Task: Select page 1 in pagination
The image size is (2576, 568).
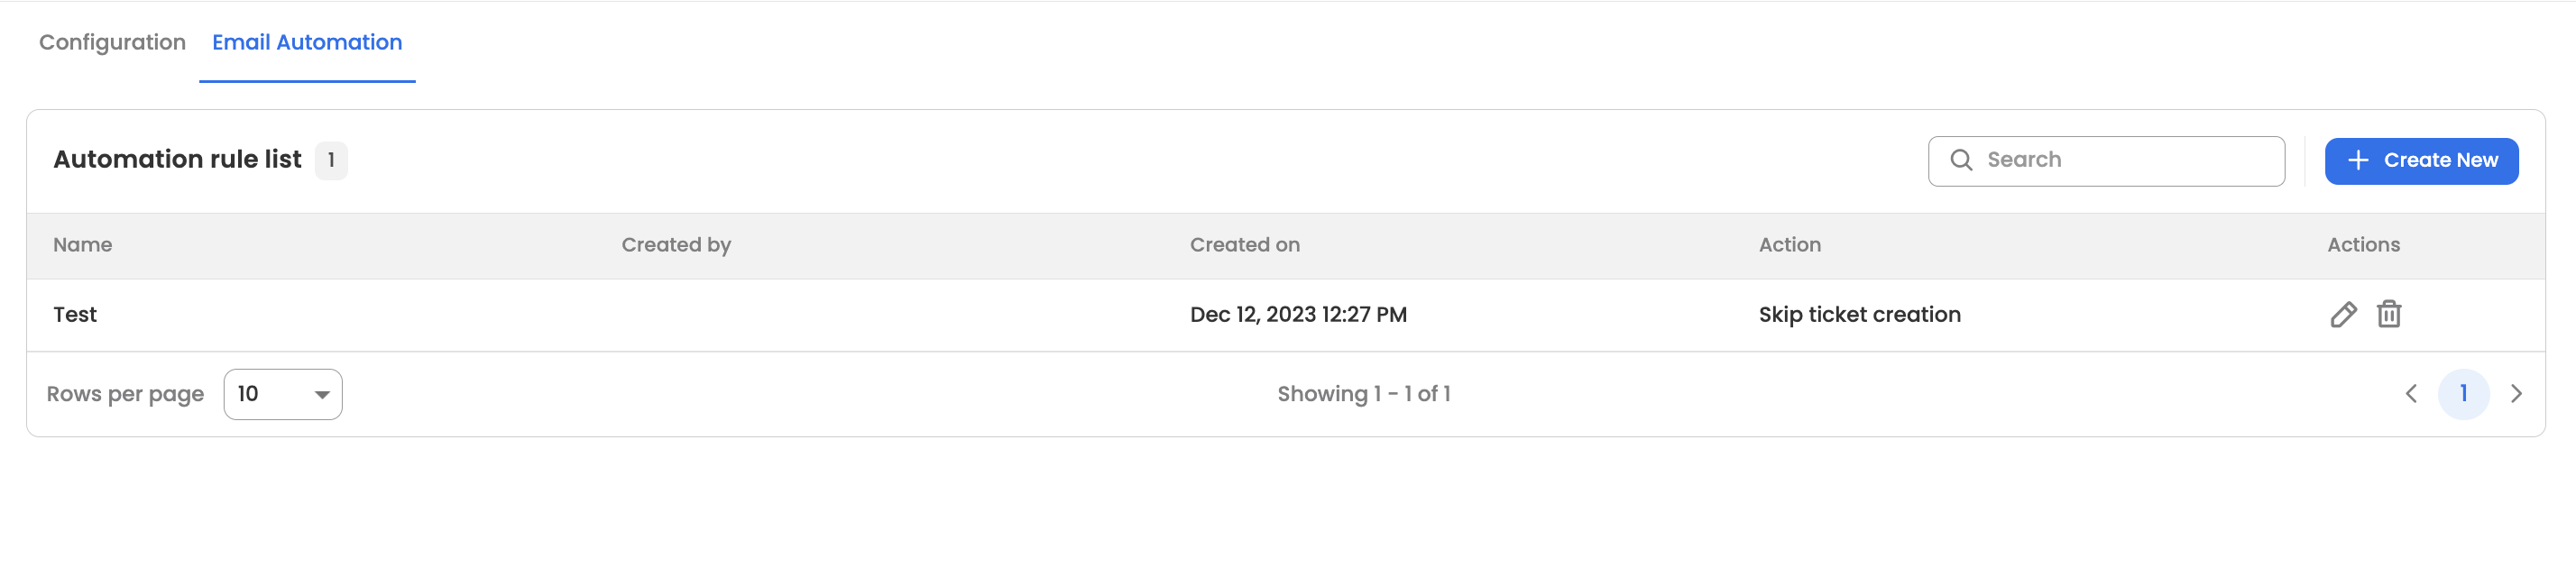Action: 2463,394
